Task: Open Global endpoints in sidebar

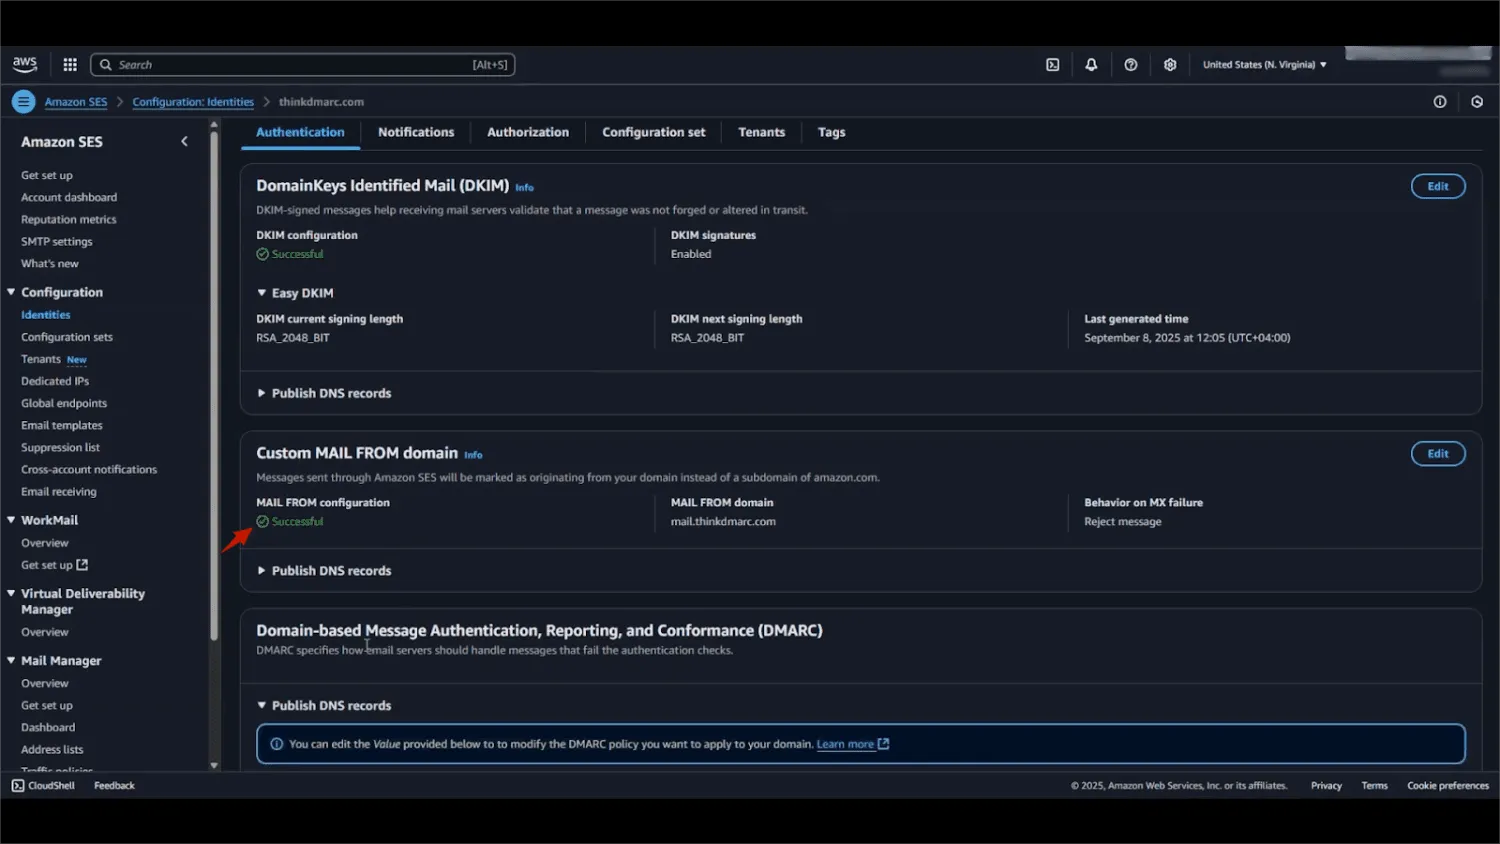Action: [64, 403]
